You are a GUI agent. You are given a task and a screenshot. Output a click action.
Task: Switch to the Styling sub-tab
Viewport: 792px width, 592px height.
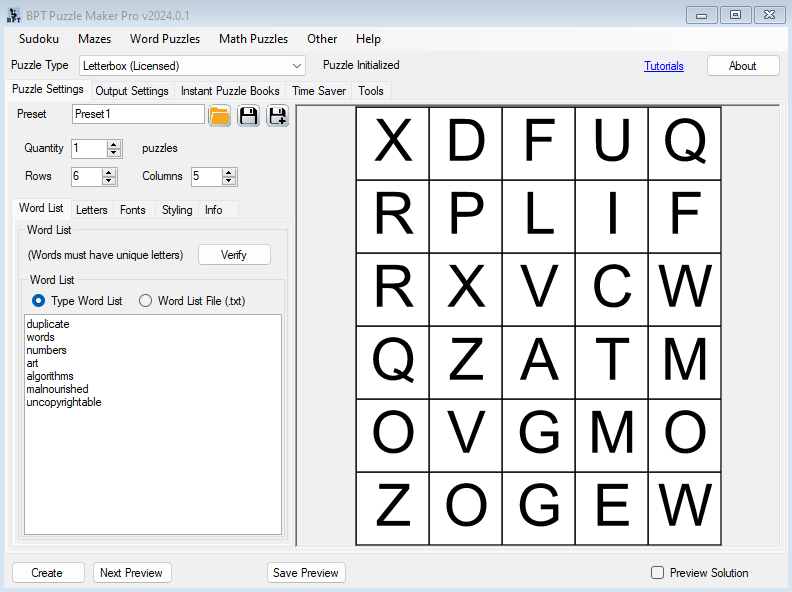177,210
